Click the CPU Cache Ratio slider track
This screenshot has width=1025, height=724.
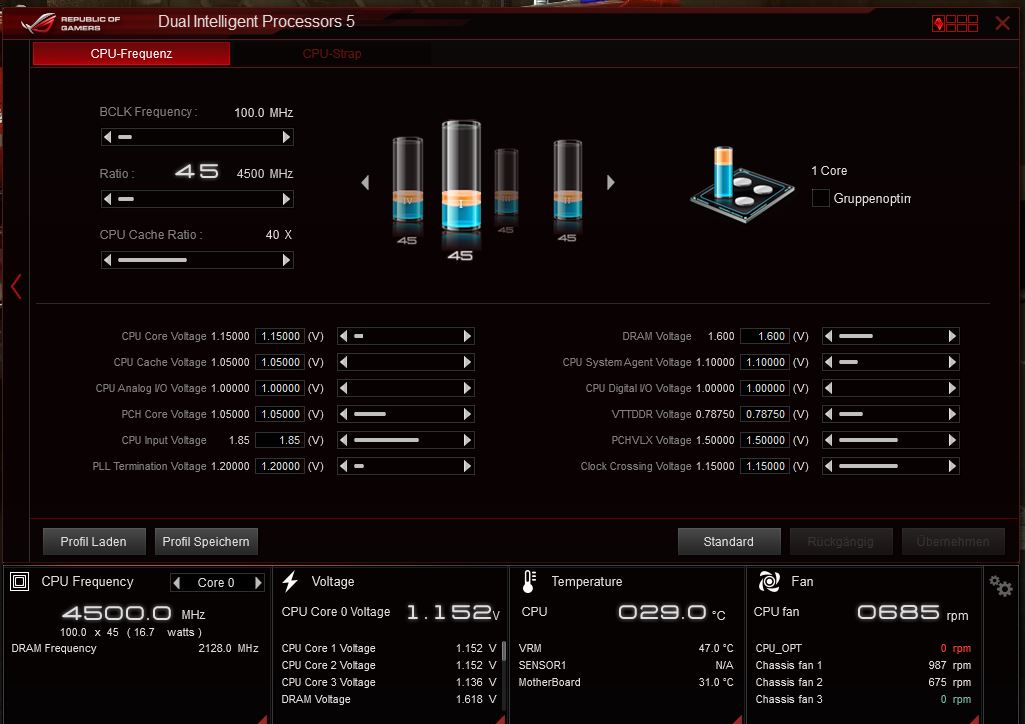(197, 260)
